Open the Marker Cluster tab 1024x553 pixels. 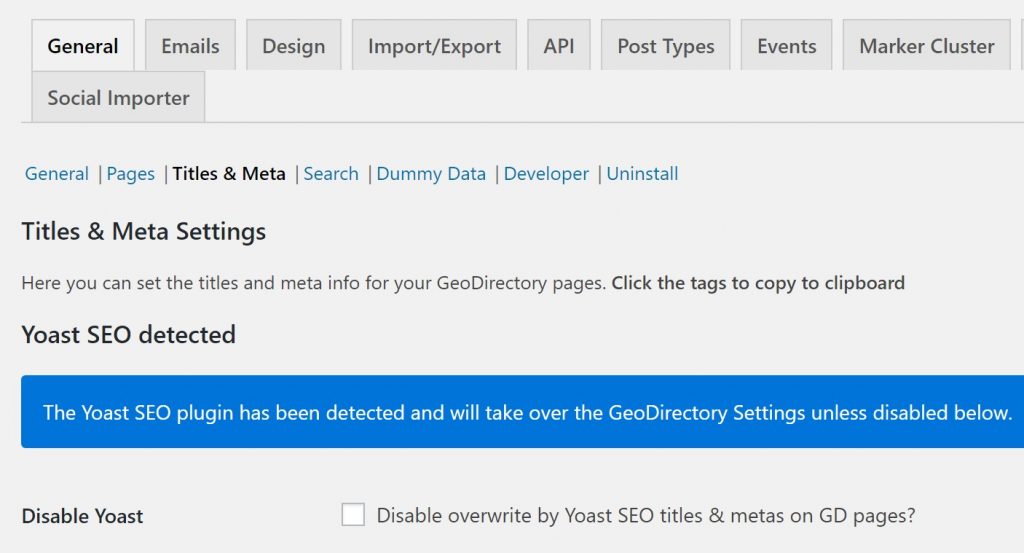(927, 46)
